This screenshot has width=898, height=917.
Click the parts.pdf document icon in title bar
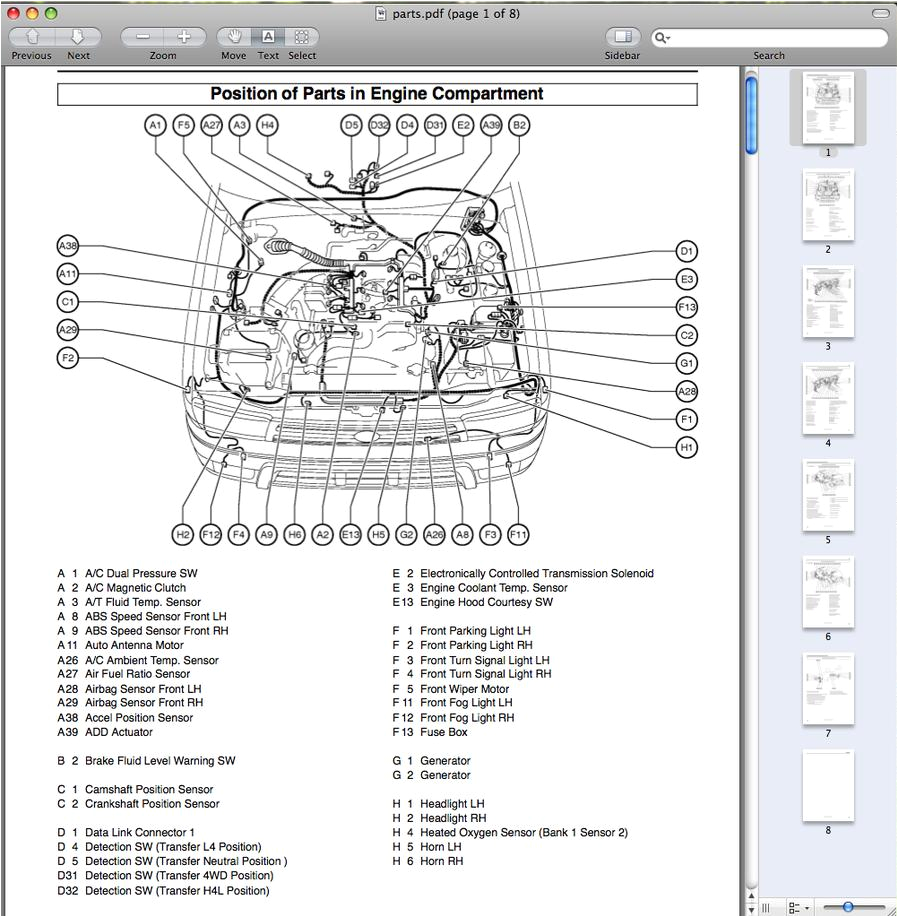pyautogui.click(x=380, y=13)
